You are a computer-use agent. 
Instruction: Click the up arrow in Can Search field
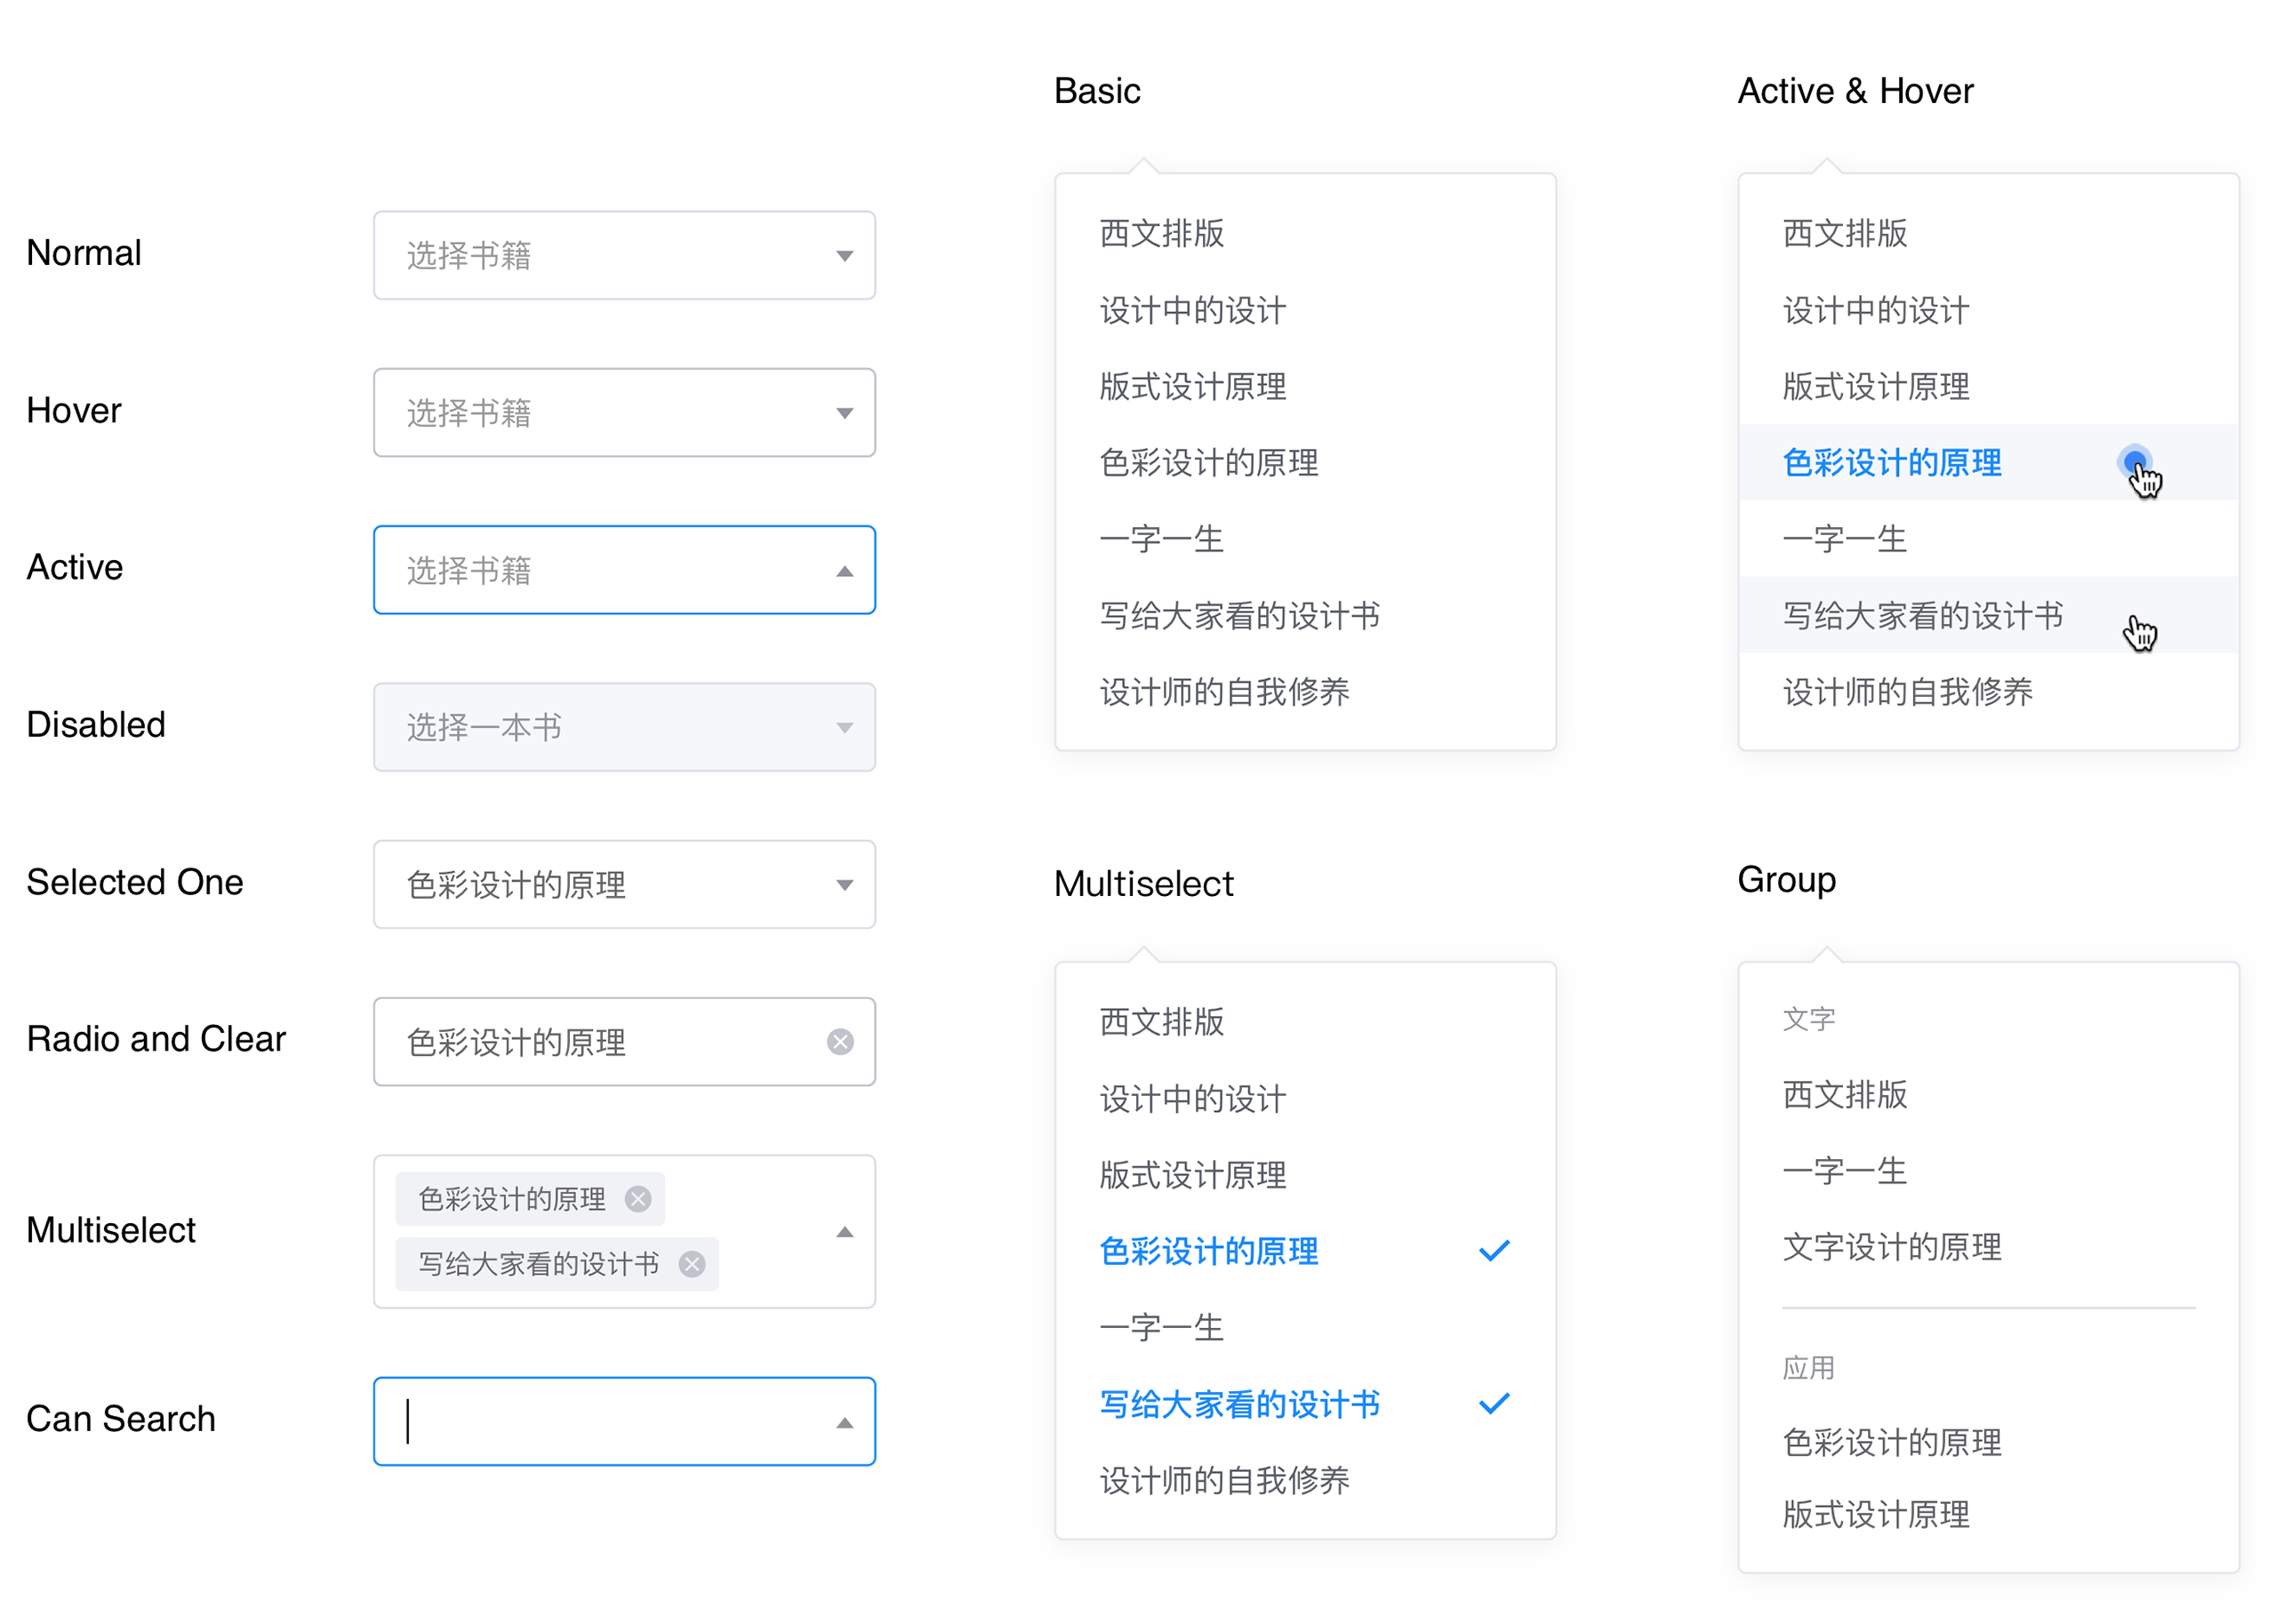[x=845, y=1422]
